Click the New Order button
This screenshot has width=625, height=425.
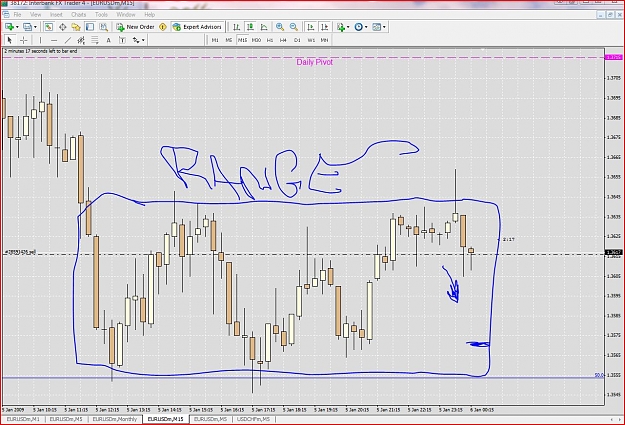(x=136, y=27)
